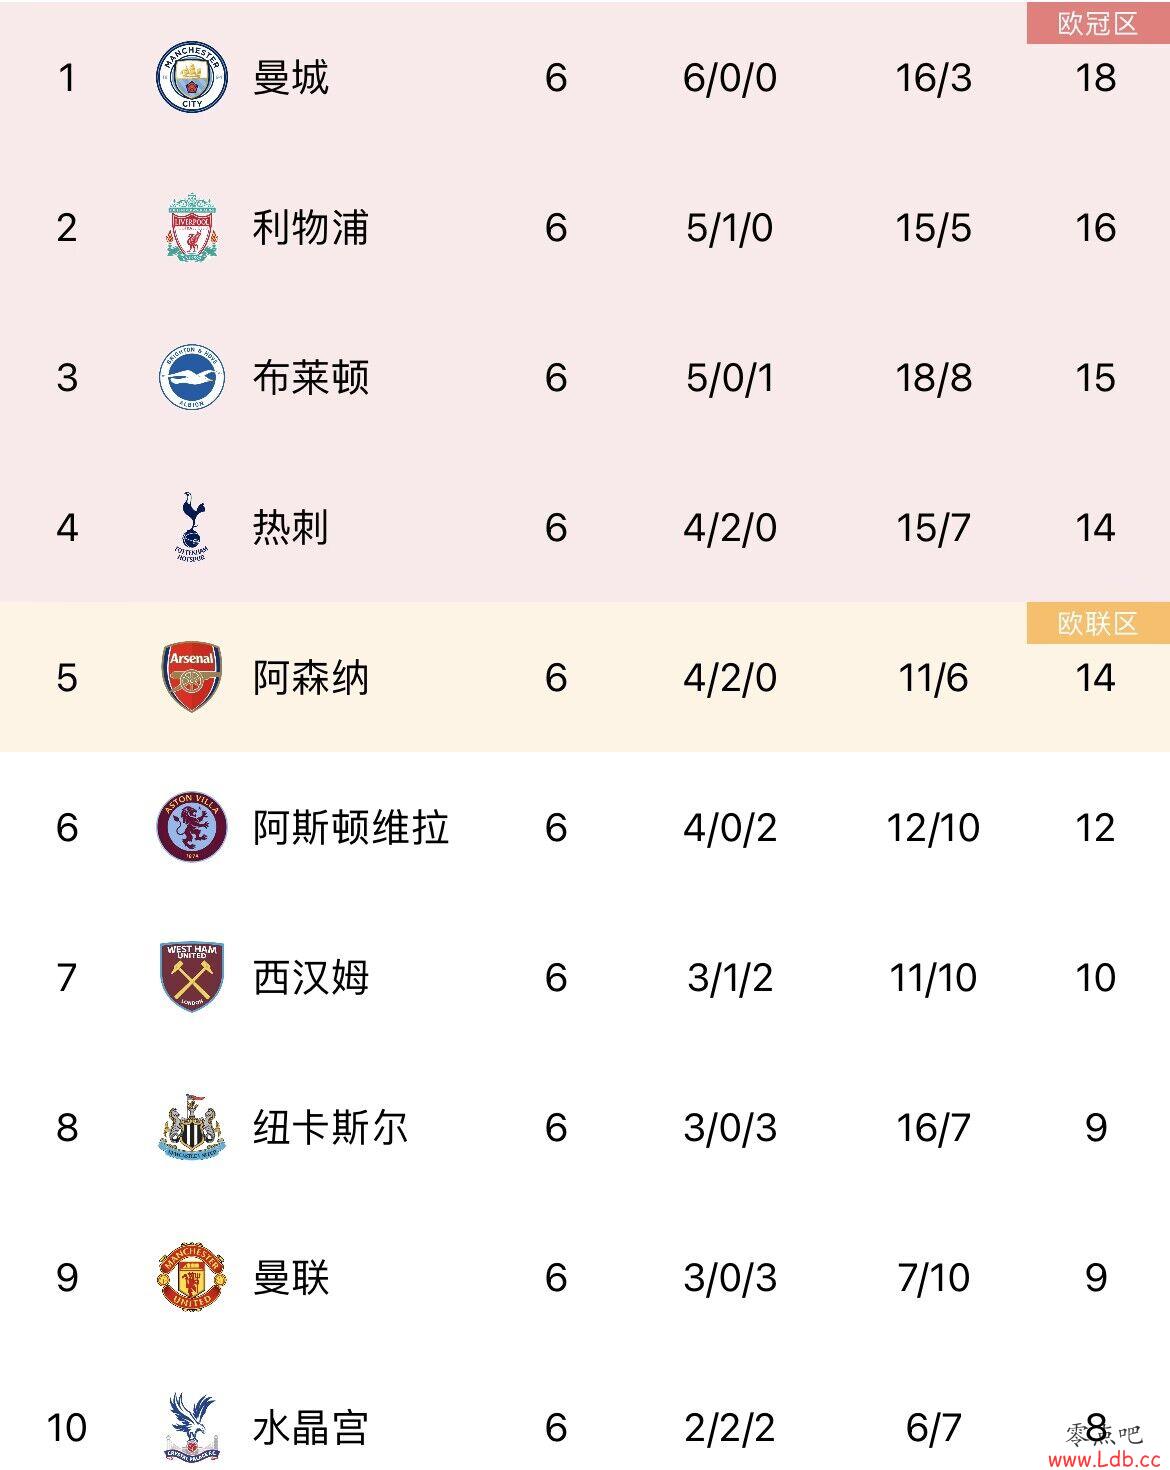Open team name 纽卡斯尔
The height and width of the screenshot is (1470, 1170).
click(330, 1127)
